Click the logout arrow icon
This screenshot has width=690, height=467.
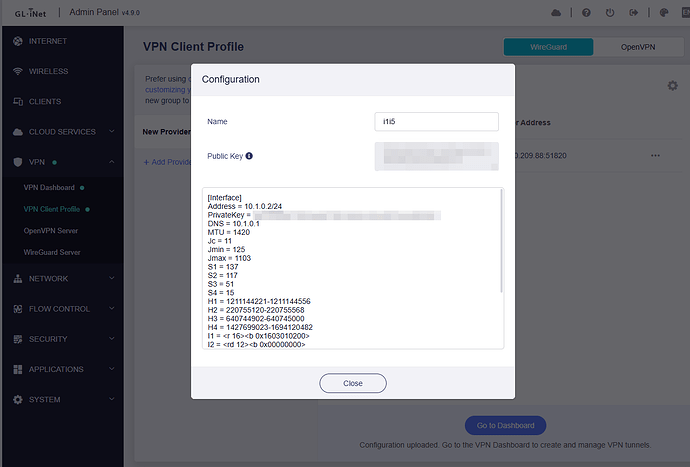point(634,13)
